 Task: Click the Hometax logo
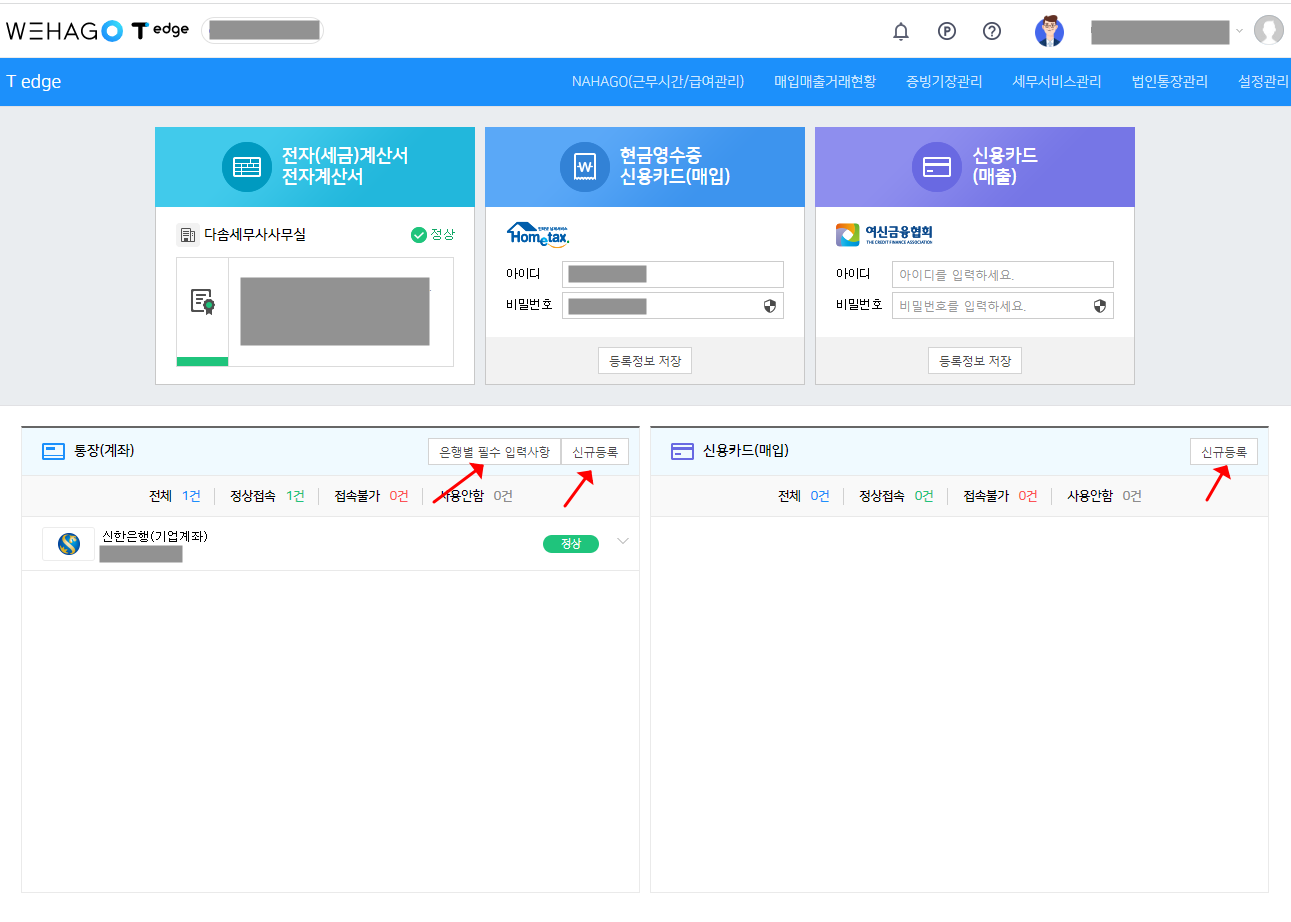click(x=540, y=232)
